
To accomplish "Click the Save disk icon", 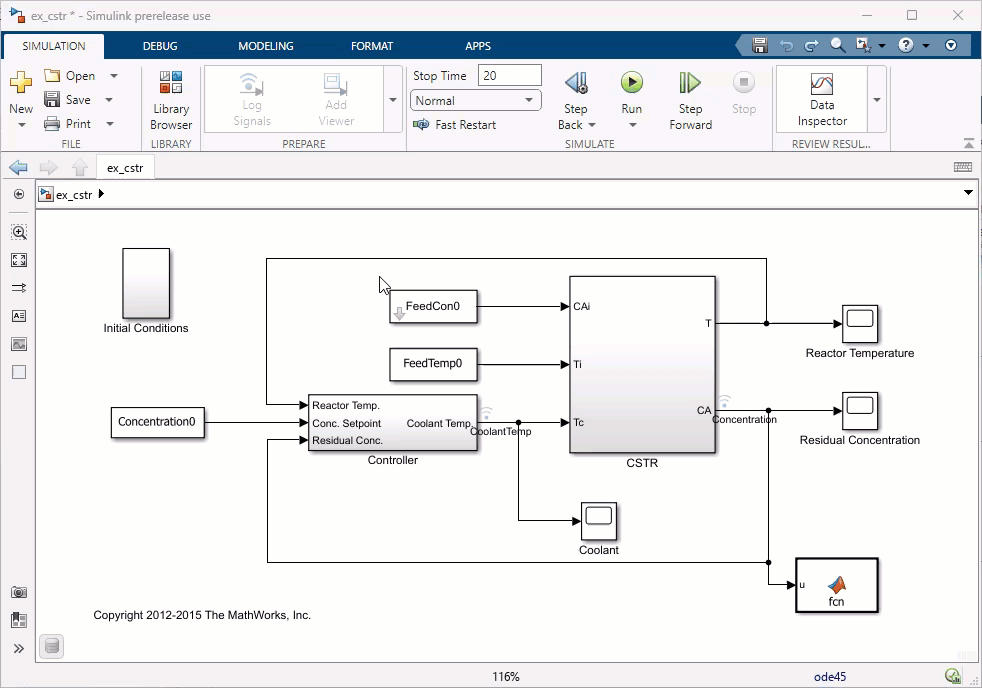I will coord(52,100).
